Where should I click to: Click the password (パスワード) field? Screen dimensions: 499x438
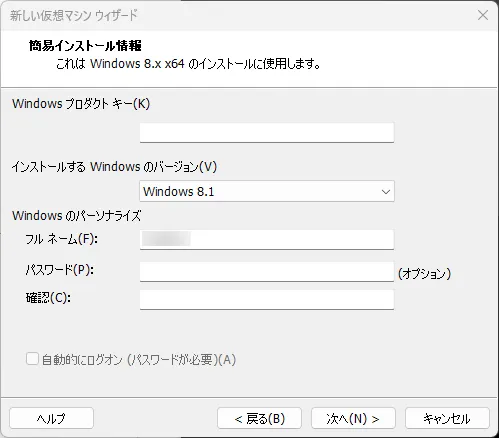click(267, 271)
